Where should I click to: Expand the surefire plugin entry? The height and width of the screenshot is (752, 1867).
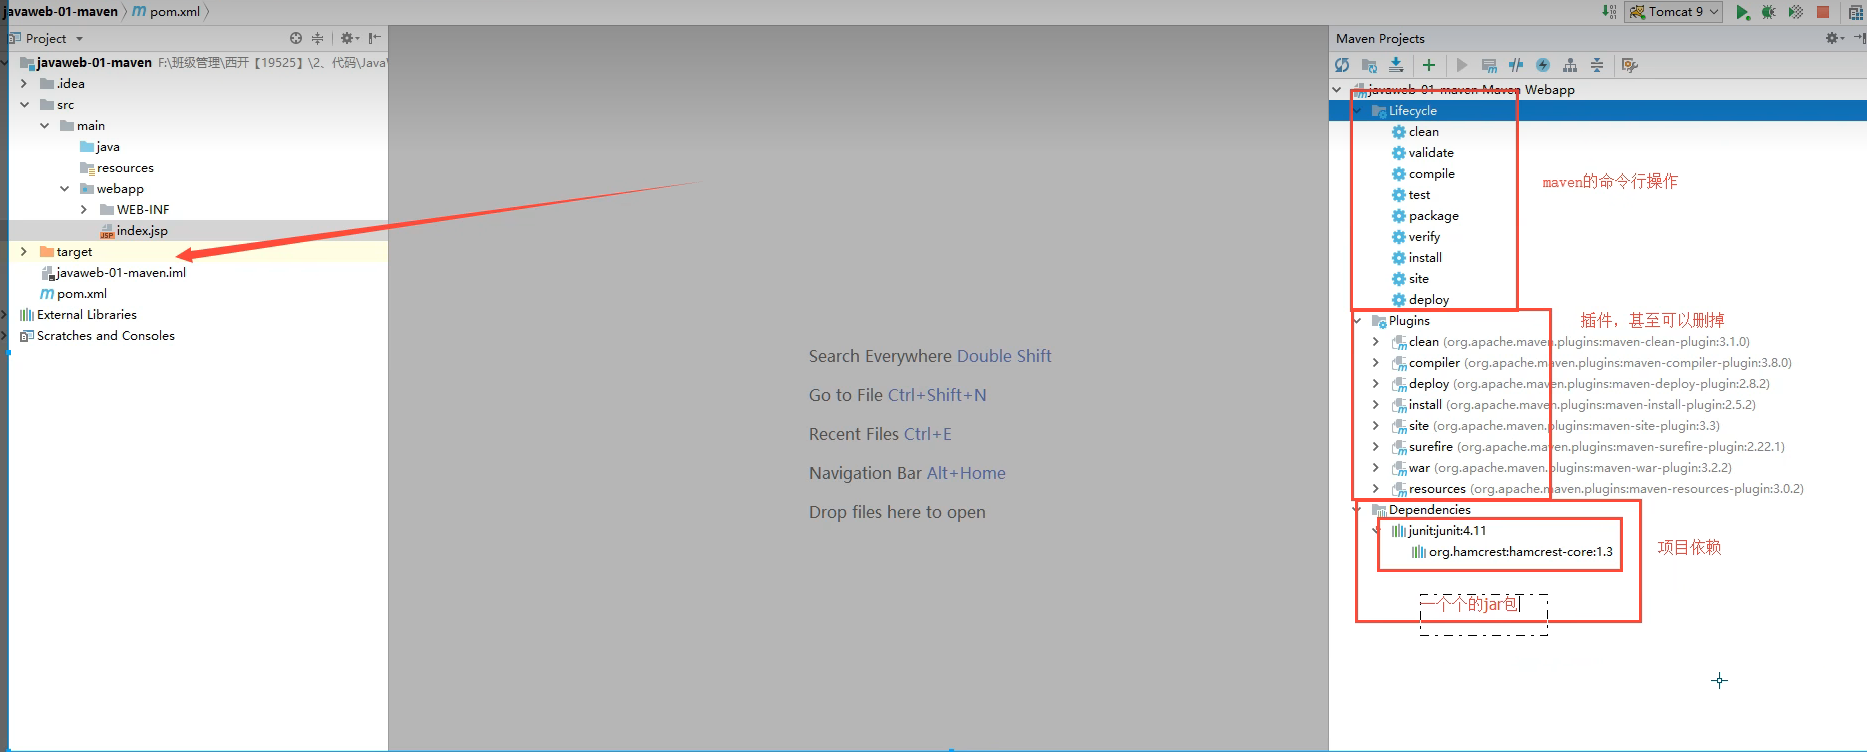[1376, 447]
